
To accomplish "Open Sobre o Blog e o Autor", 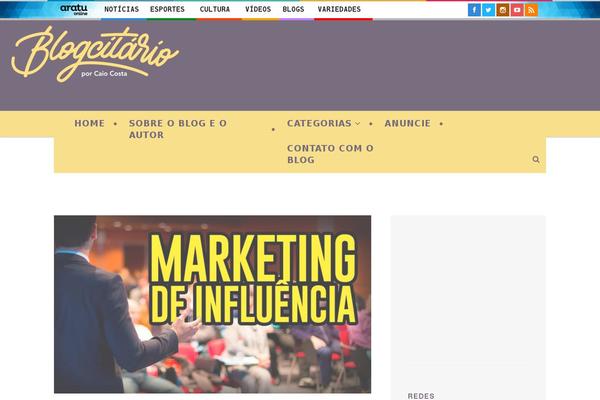I will [178, 129].
